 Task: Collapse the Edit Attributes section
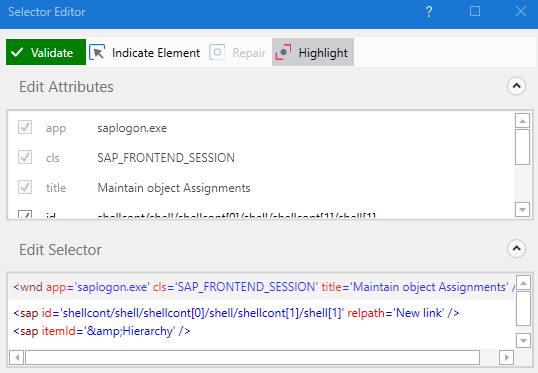[x=516, y=86]
